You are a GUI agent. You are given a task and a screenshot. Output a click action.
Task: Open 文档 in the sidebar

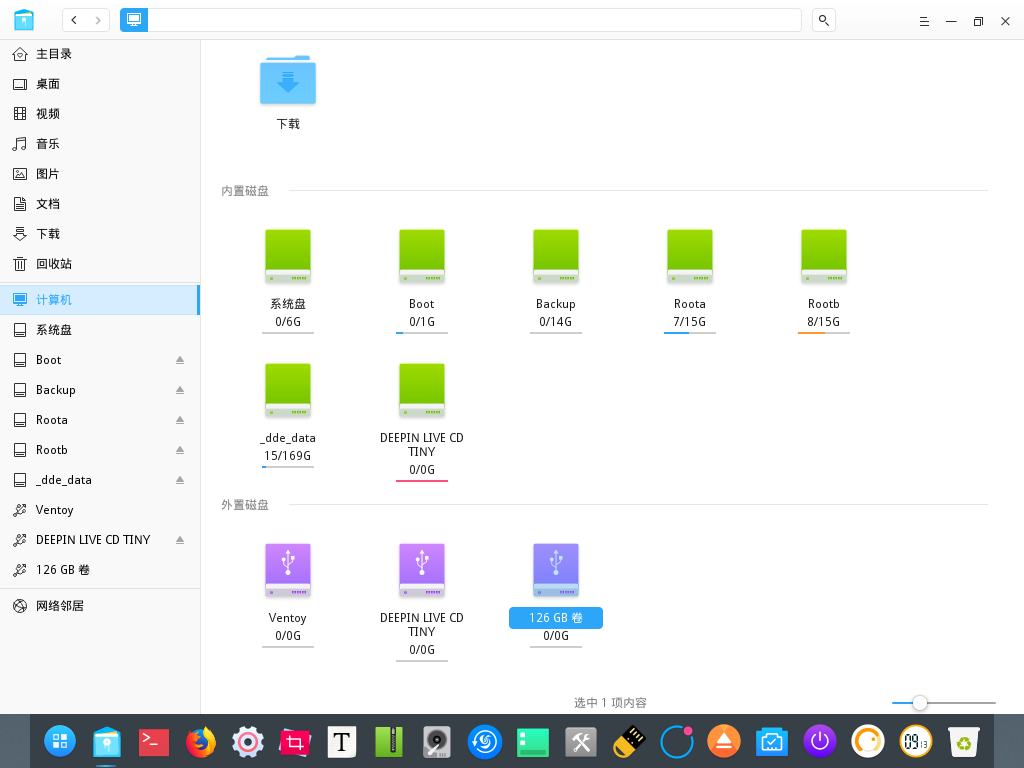pyautogui.click(x=100, y=204)
